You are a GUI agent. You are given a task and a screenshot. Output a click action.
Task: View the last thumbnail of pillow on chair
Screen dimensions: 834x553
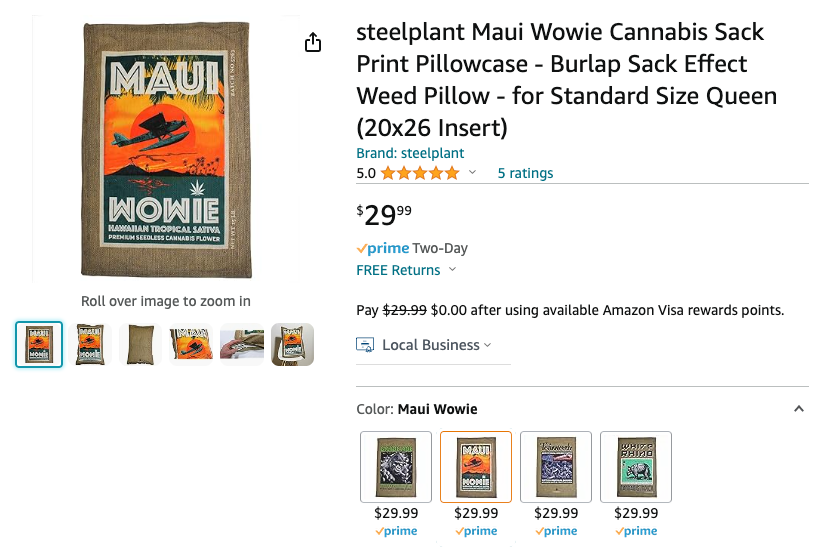[x=292, y=345]
